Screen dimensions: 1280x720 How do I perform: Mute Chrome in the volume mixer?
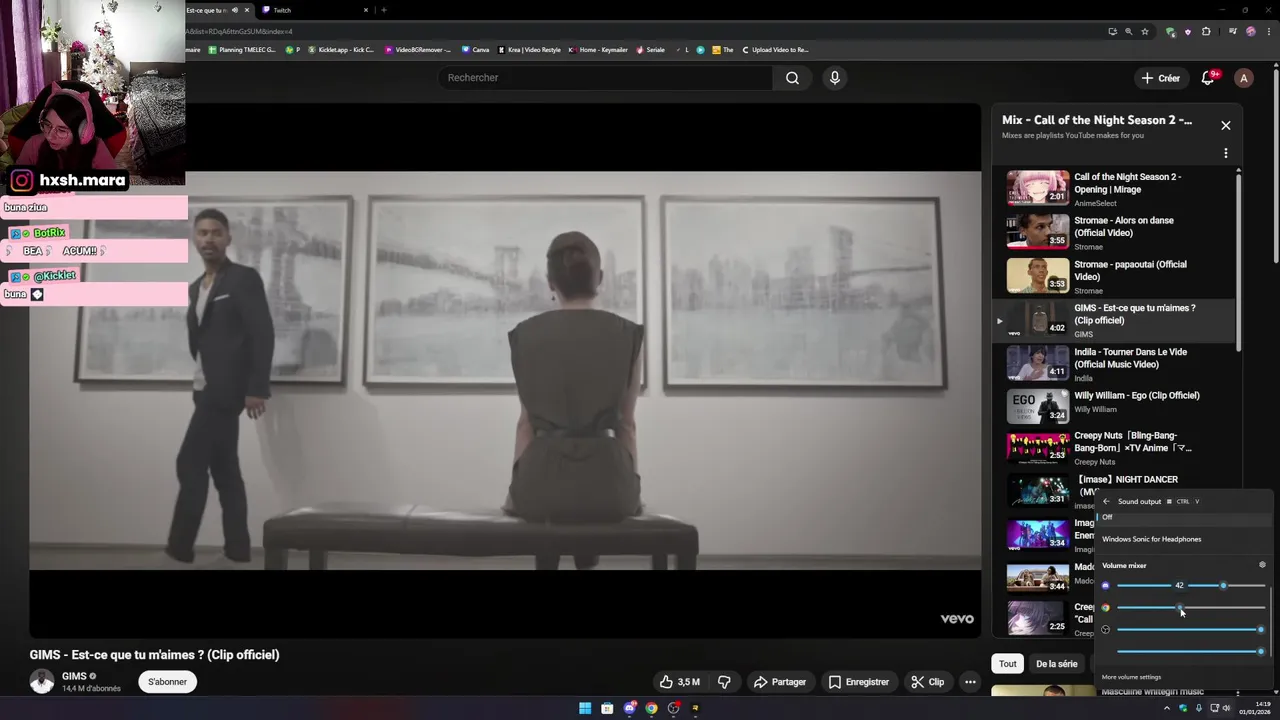(1105, 607)
